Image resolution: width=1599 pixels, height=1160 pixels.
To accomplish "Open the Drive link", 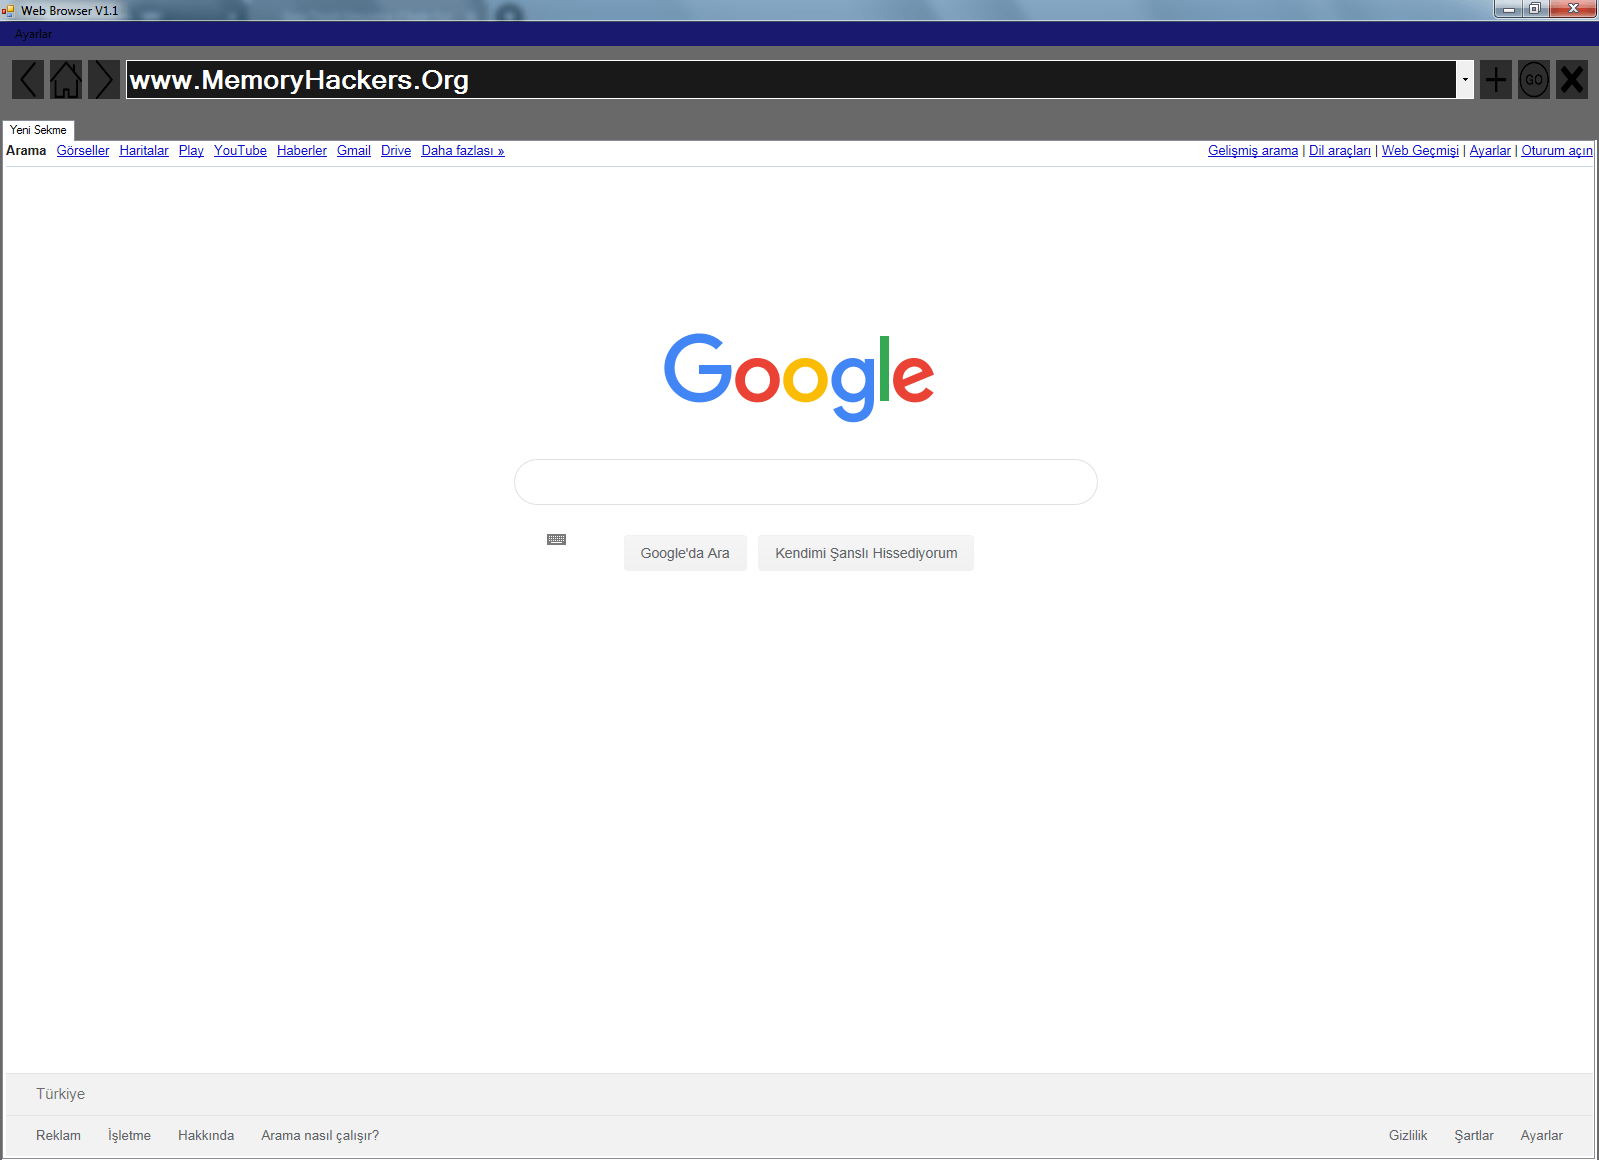I will click(396, 151).
